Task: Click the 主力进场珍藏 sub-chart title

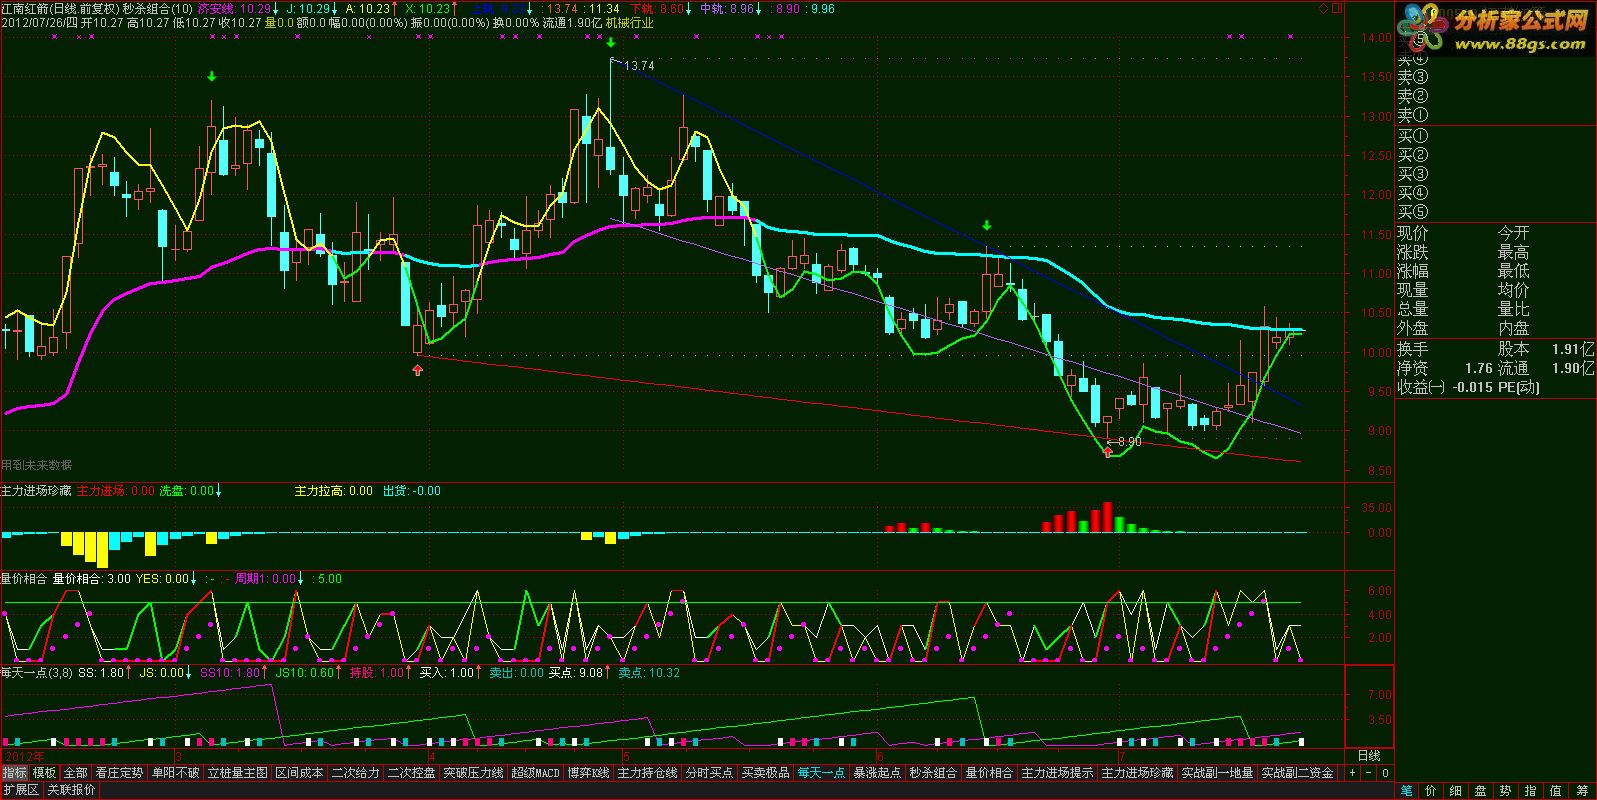Action: [37, 491]
